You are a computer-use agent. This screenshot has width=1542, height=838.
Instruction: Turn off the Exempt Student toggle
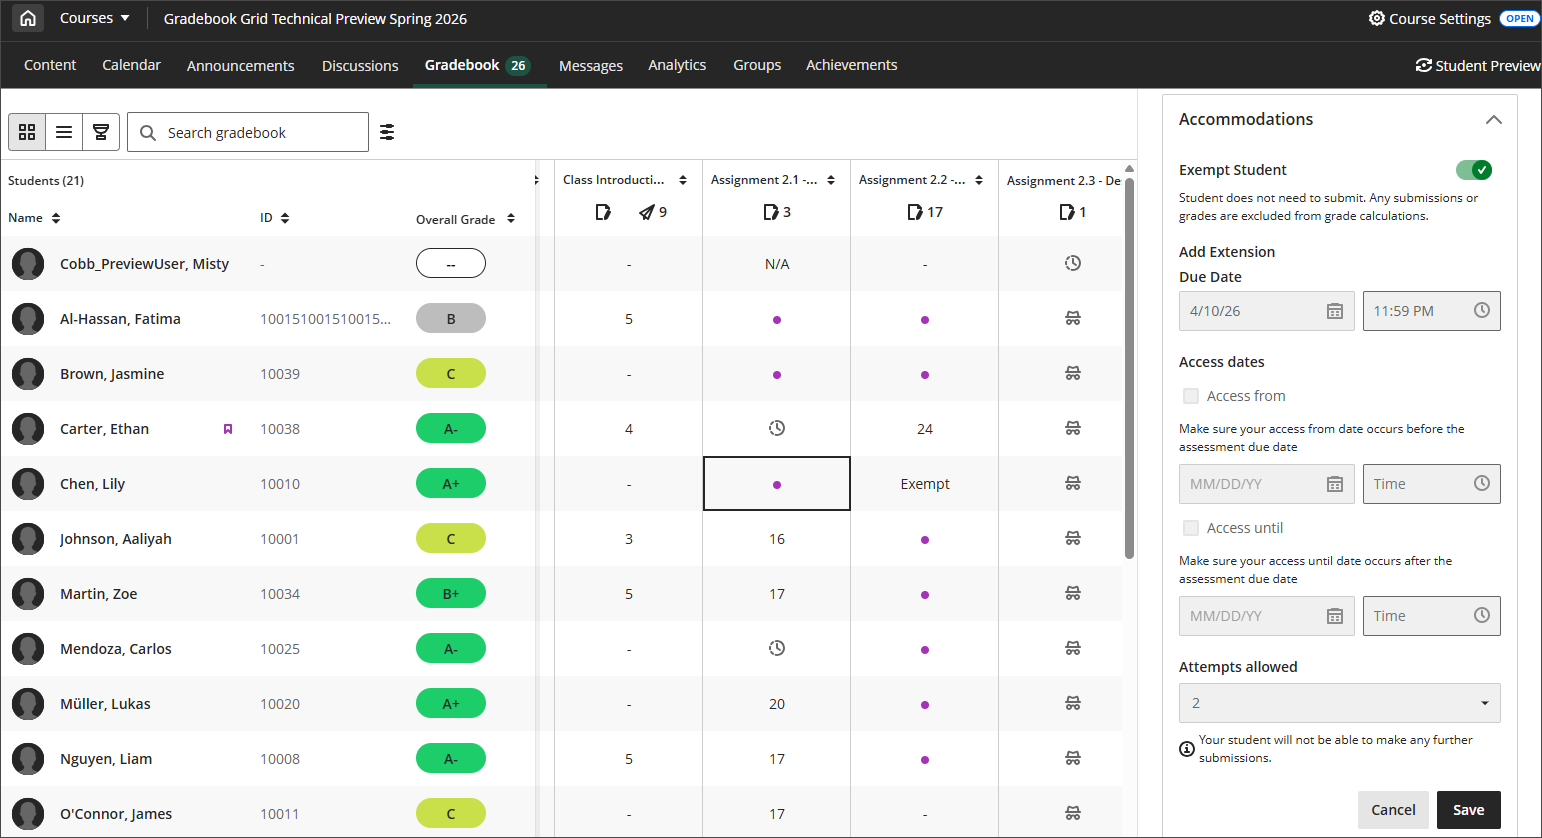pos(1474,170)
